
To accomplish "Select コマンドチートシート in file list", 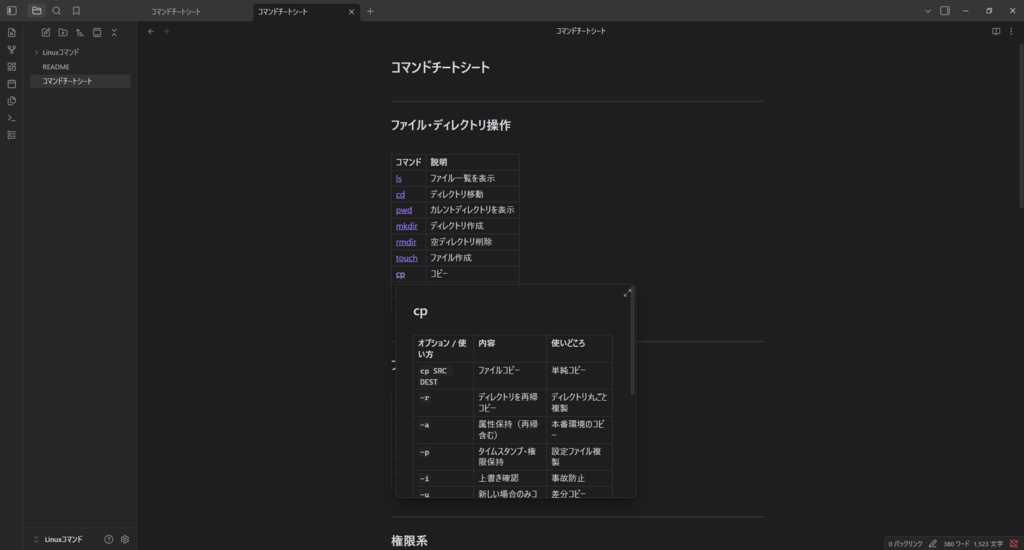I will coord(80,81).
